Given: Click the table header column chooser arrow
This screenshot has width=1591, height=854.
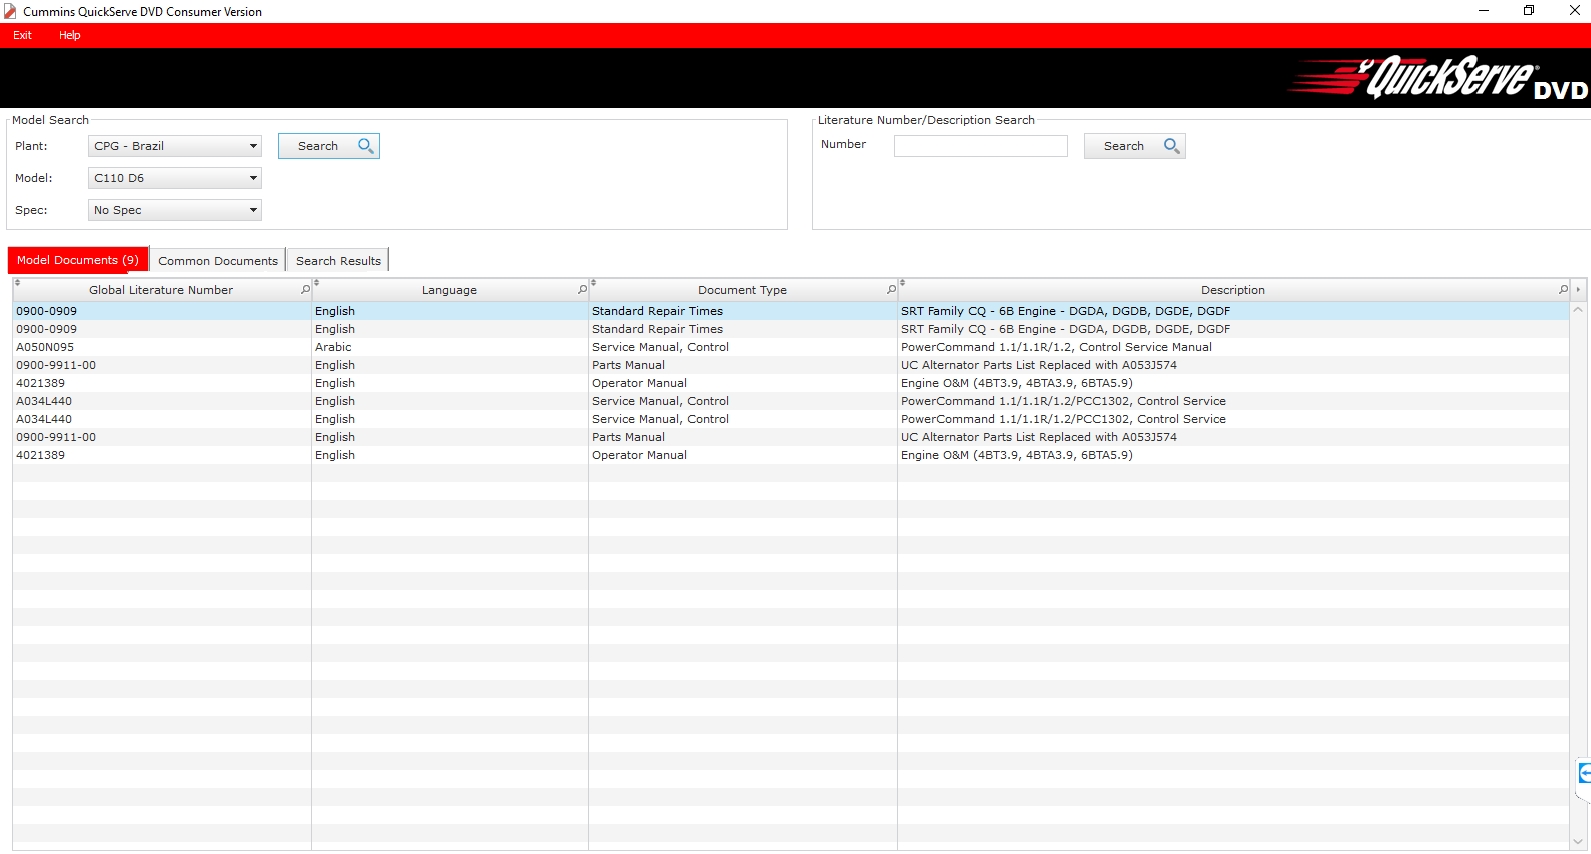Looking at the screenshot, I should tap(1578, 290).
